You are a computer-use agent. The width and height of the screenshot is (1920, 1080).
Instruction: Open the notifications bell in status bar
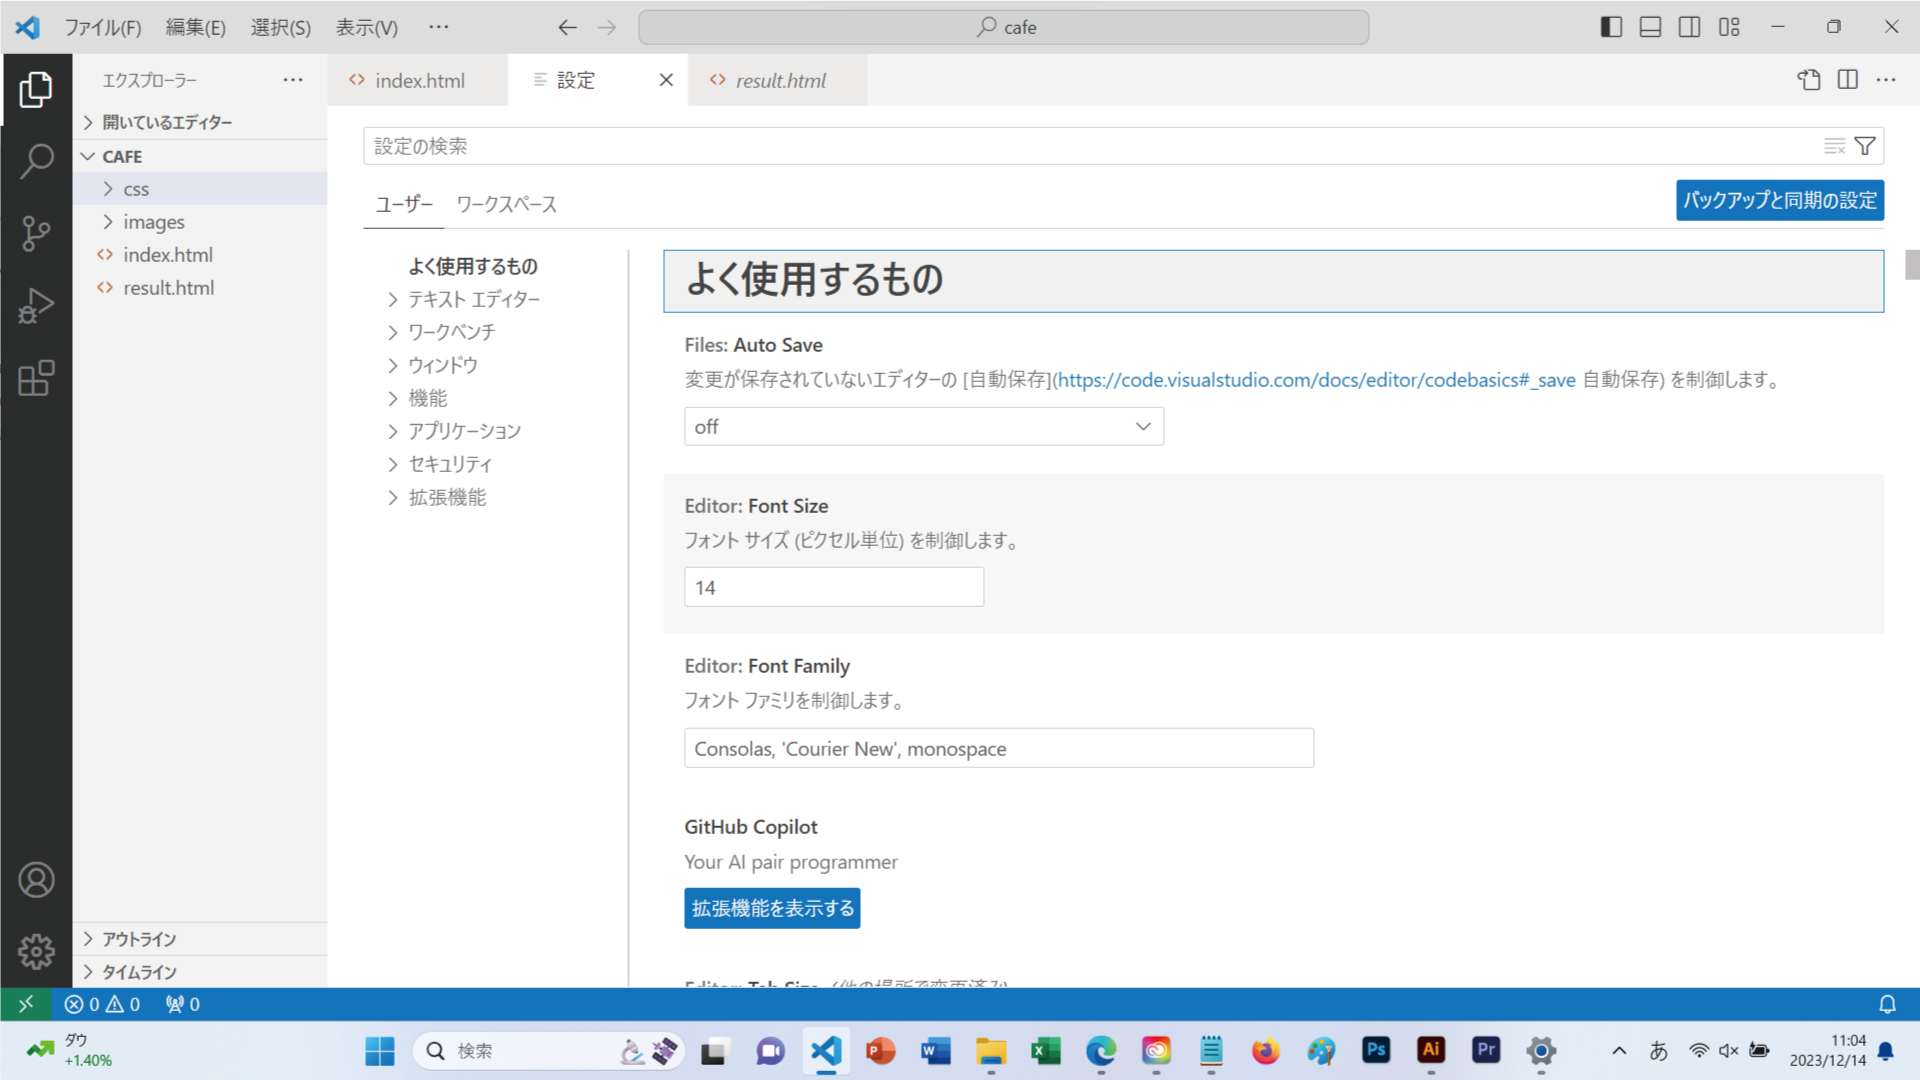tap(1888, 1004)
